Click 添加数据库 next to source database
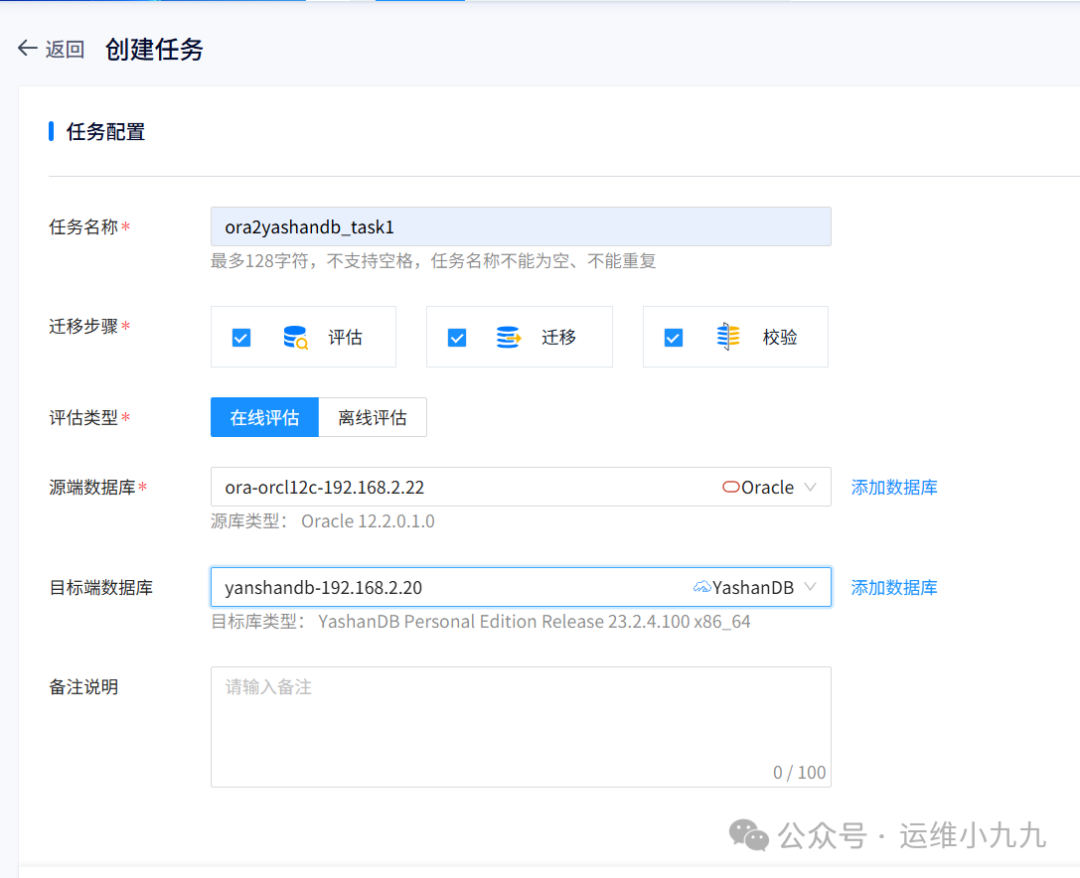 [x=894, y=488]
